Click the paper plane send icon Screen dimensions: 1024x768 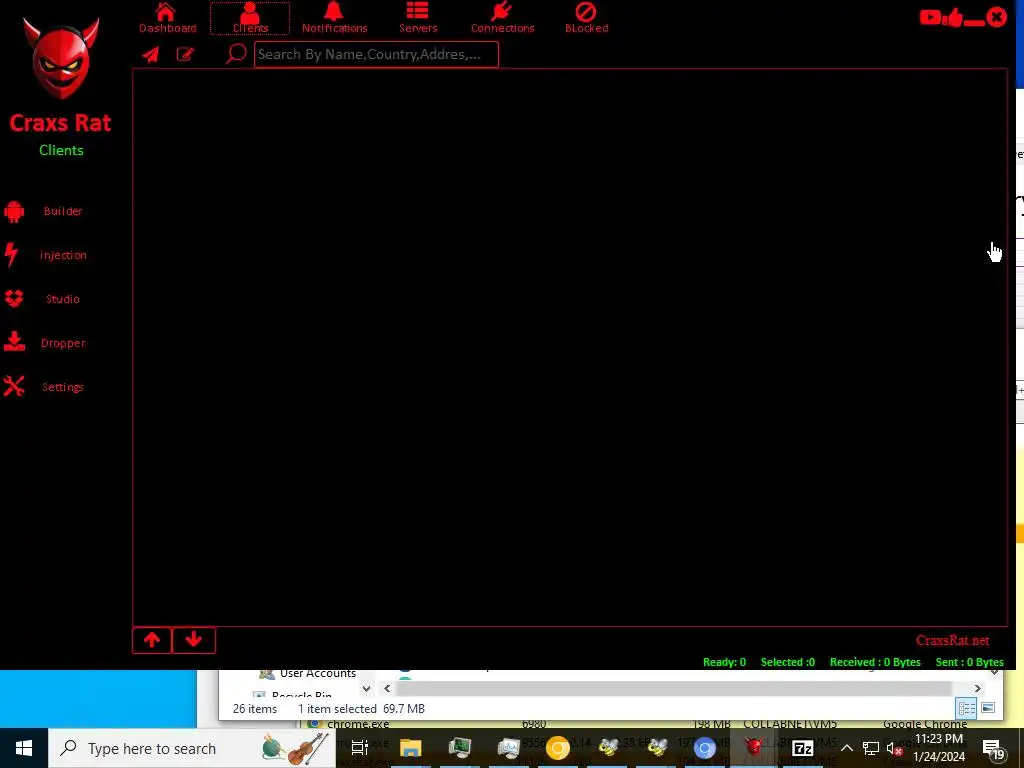tap(151, 54)
